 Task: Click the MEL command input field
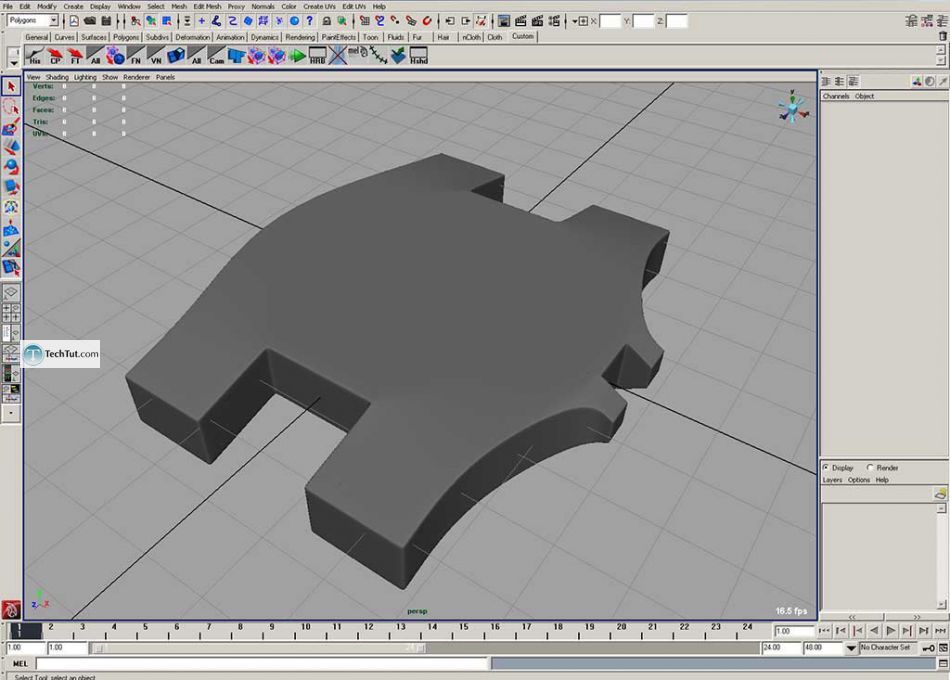pos(262,664)
